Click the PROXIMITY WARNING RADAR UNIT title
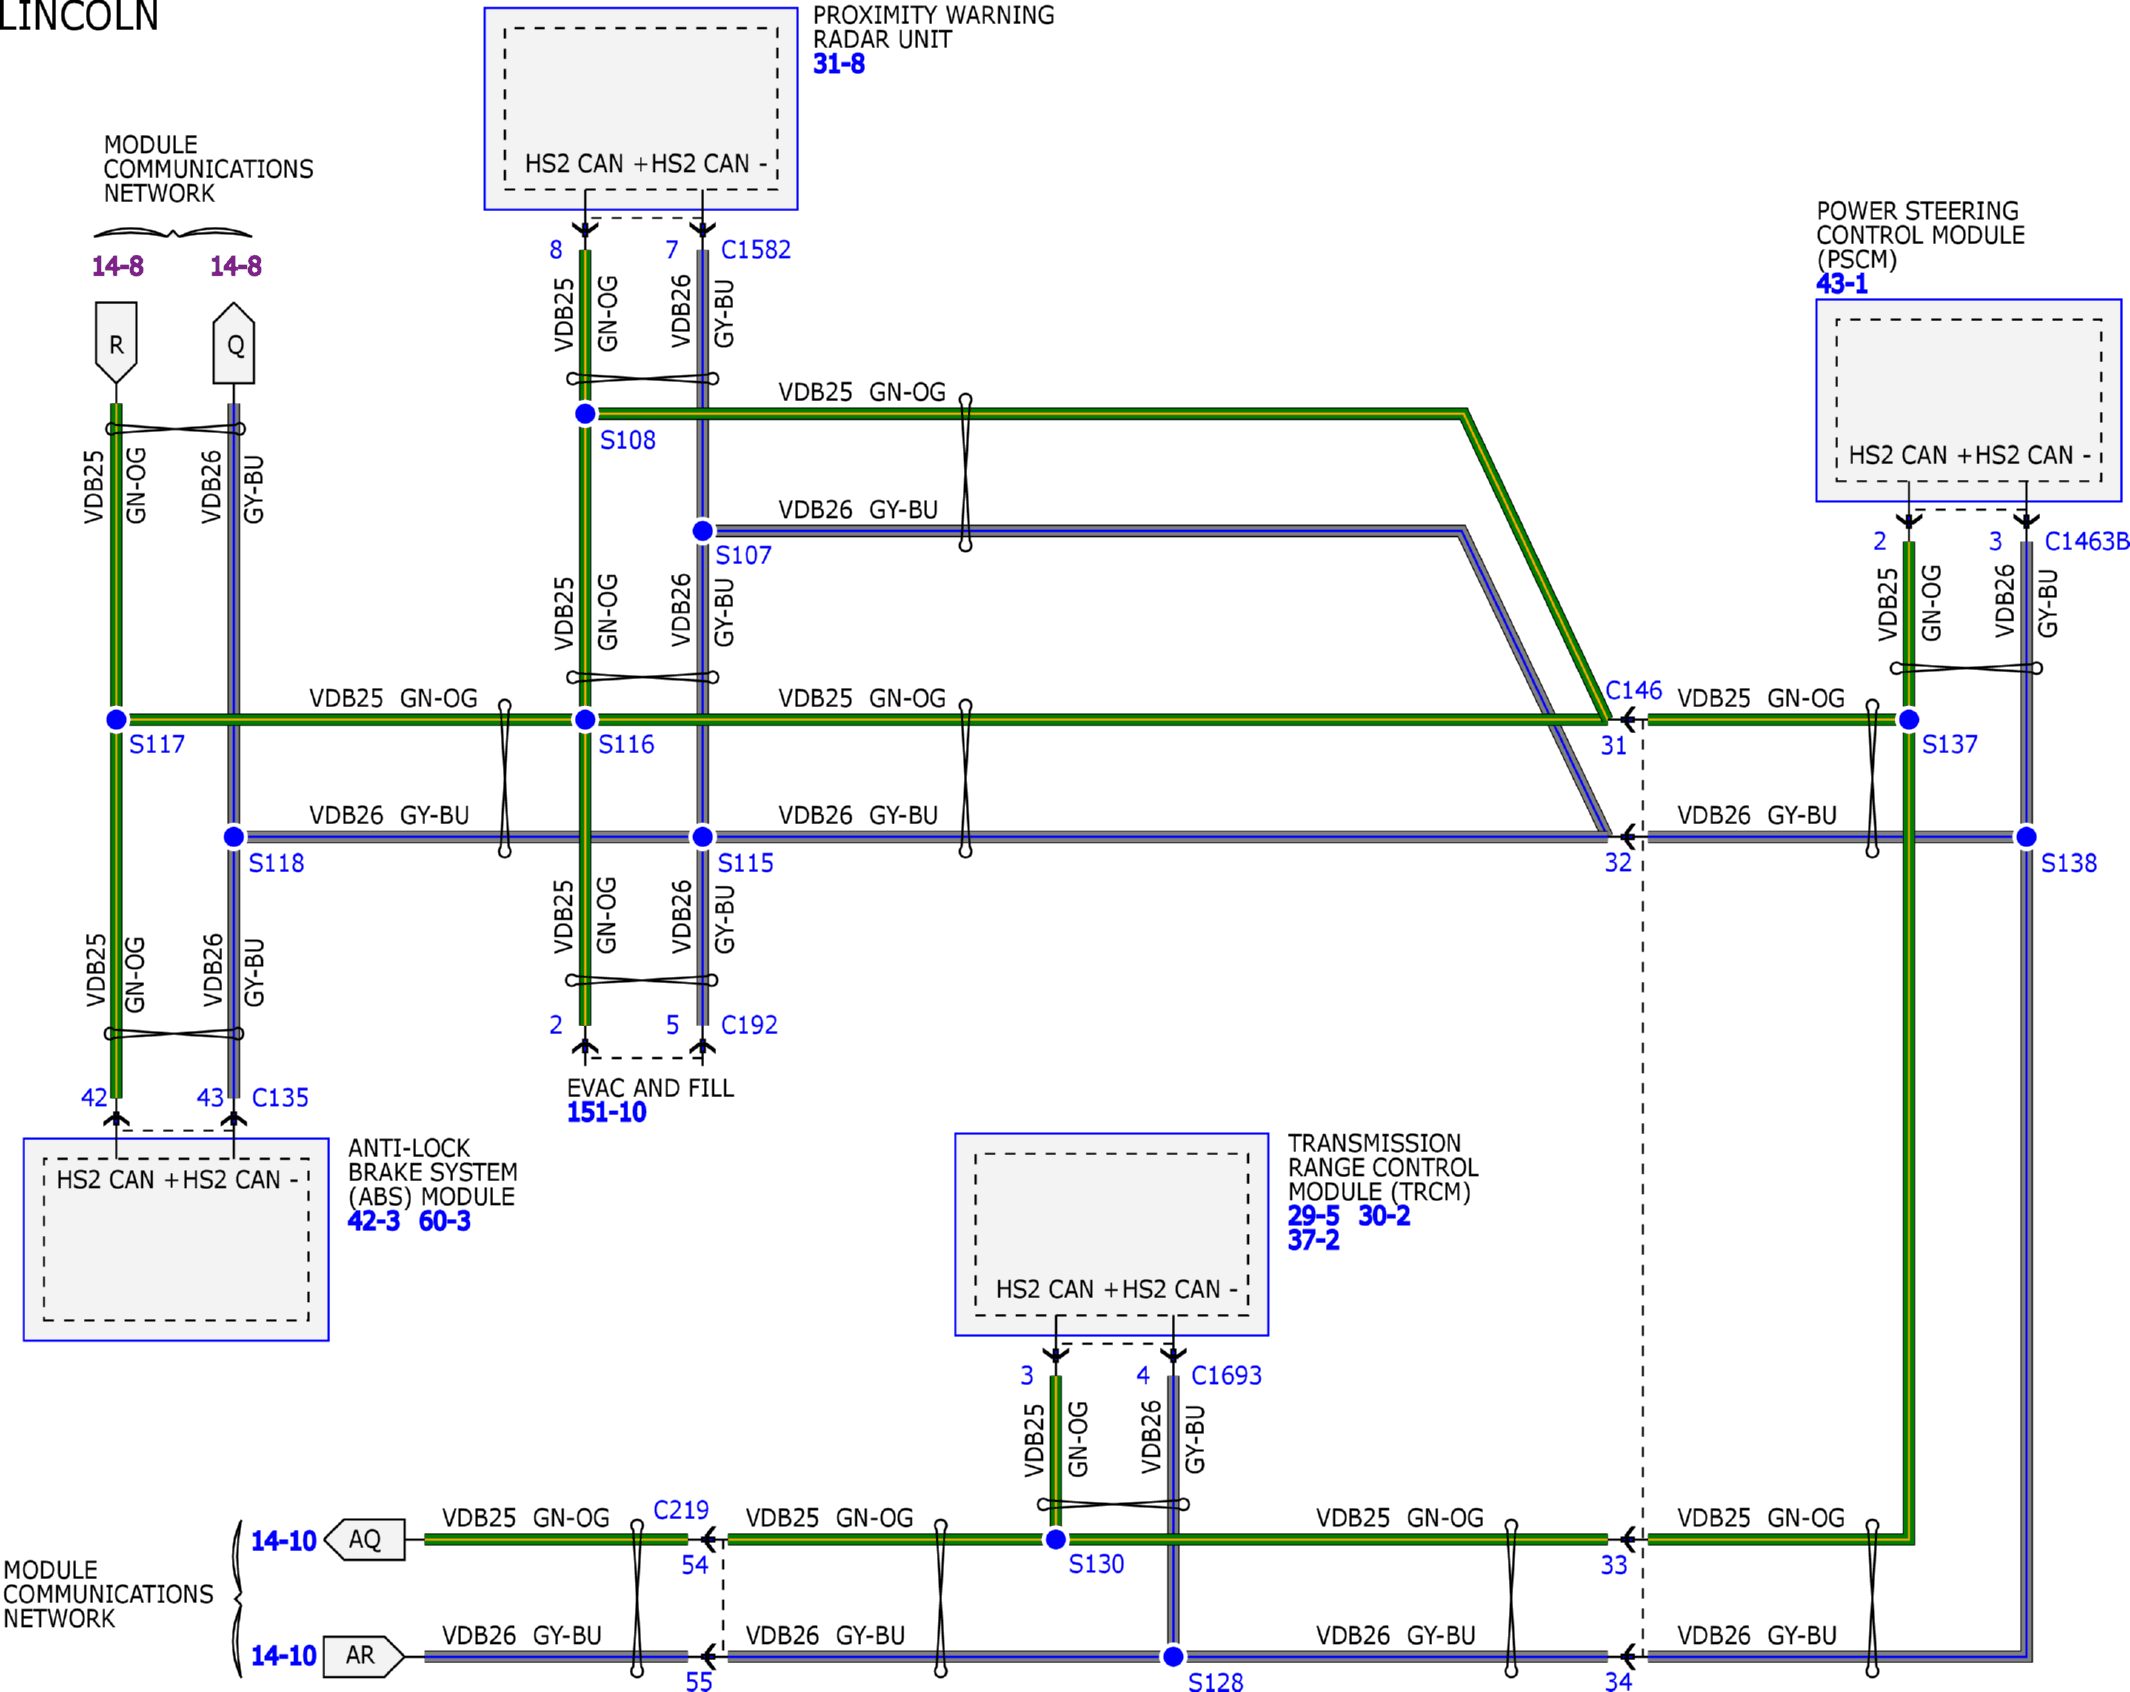 pyautogui.click(x=933, y=27)
